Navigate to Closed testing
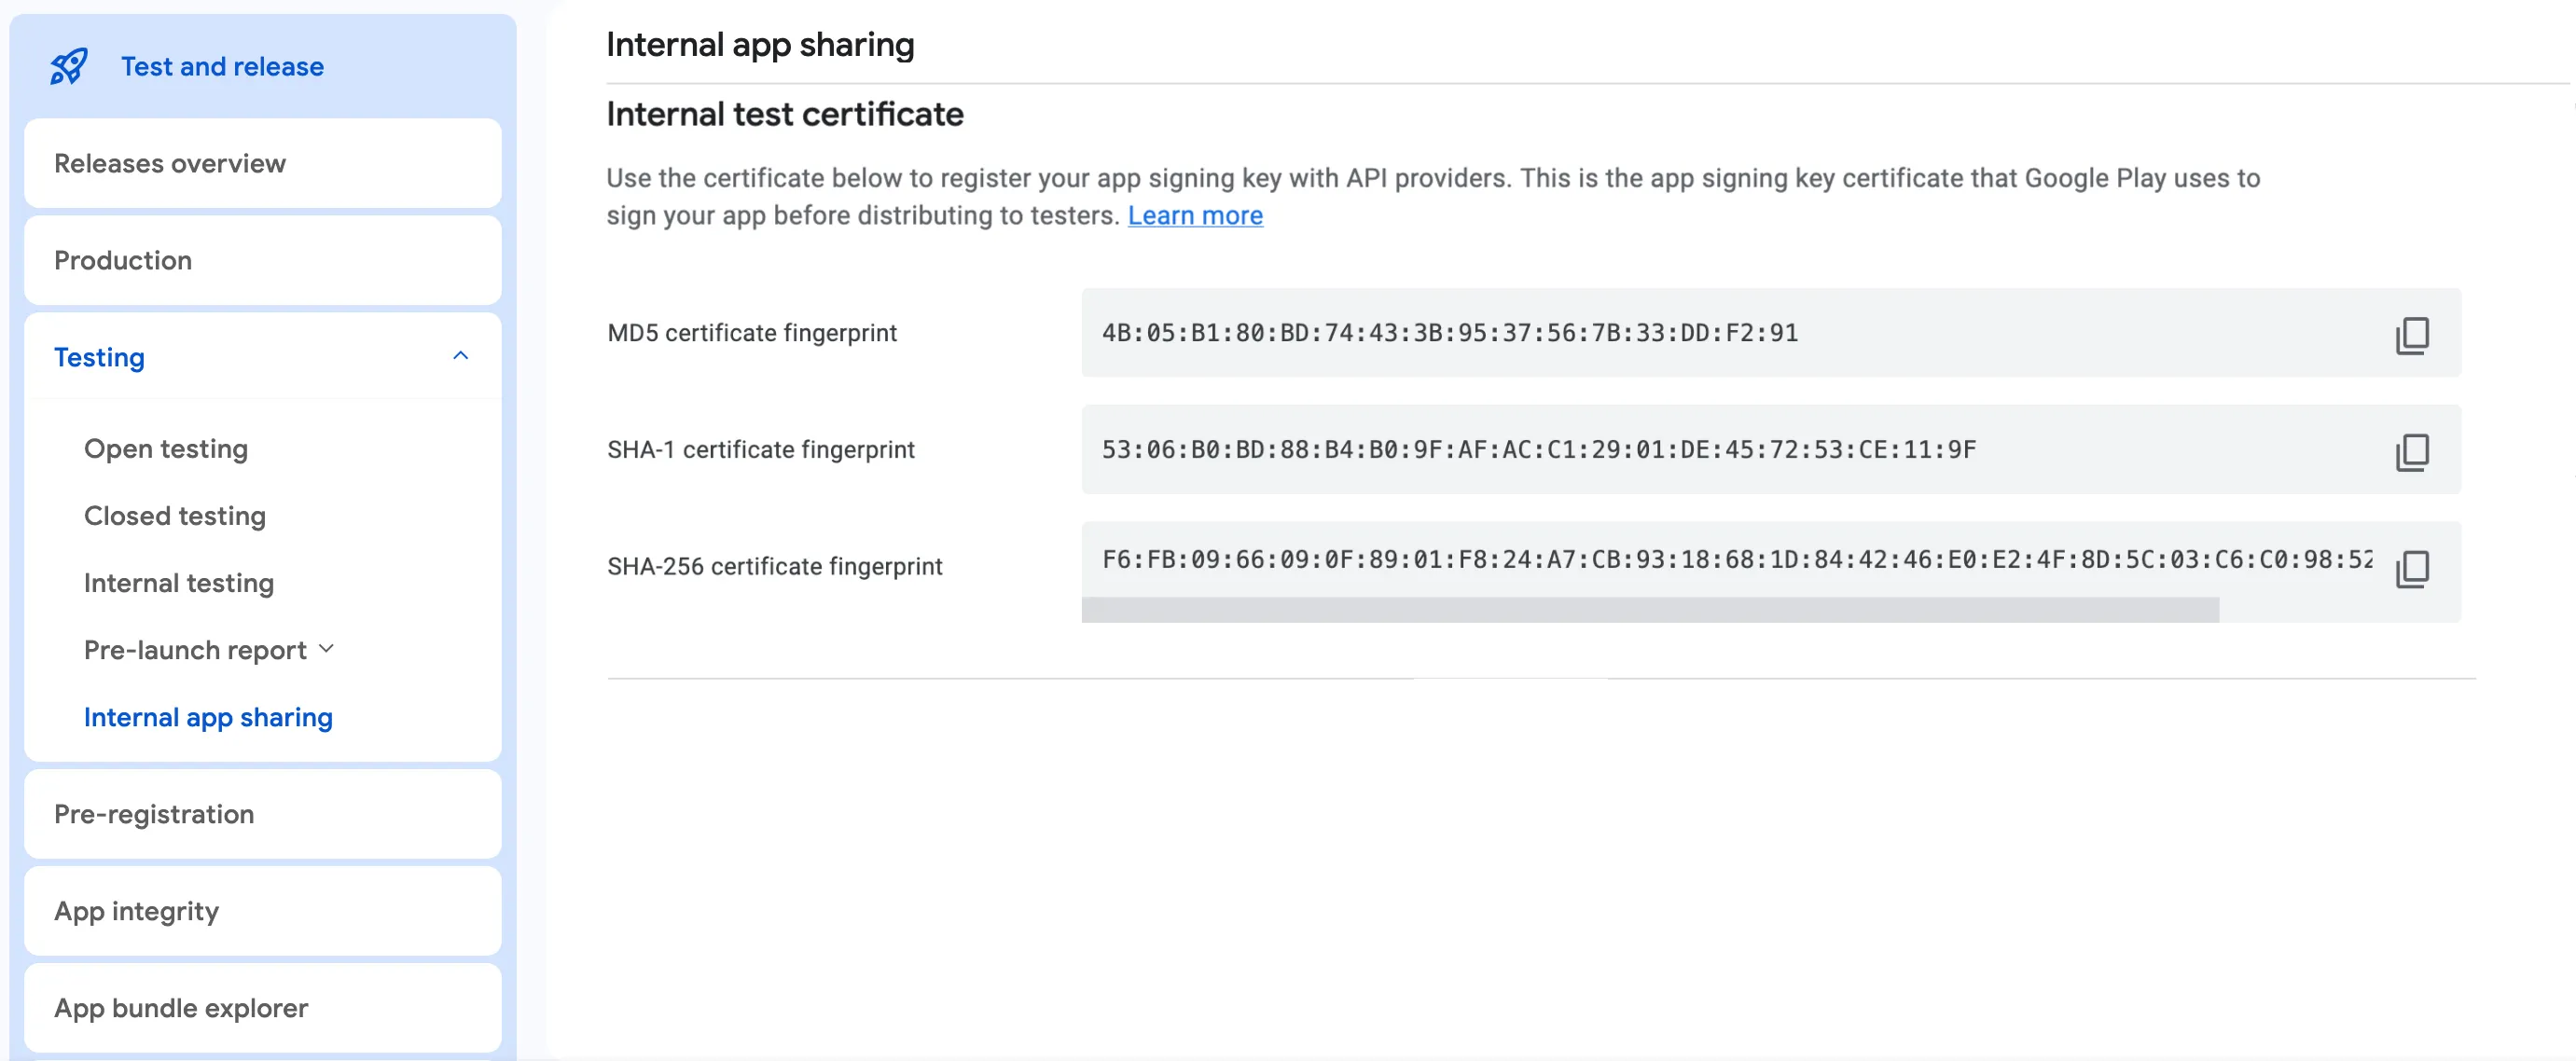The image size is (2576, 1061). tap(175, 516)
